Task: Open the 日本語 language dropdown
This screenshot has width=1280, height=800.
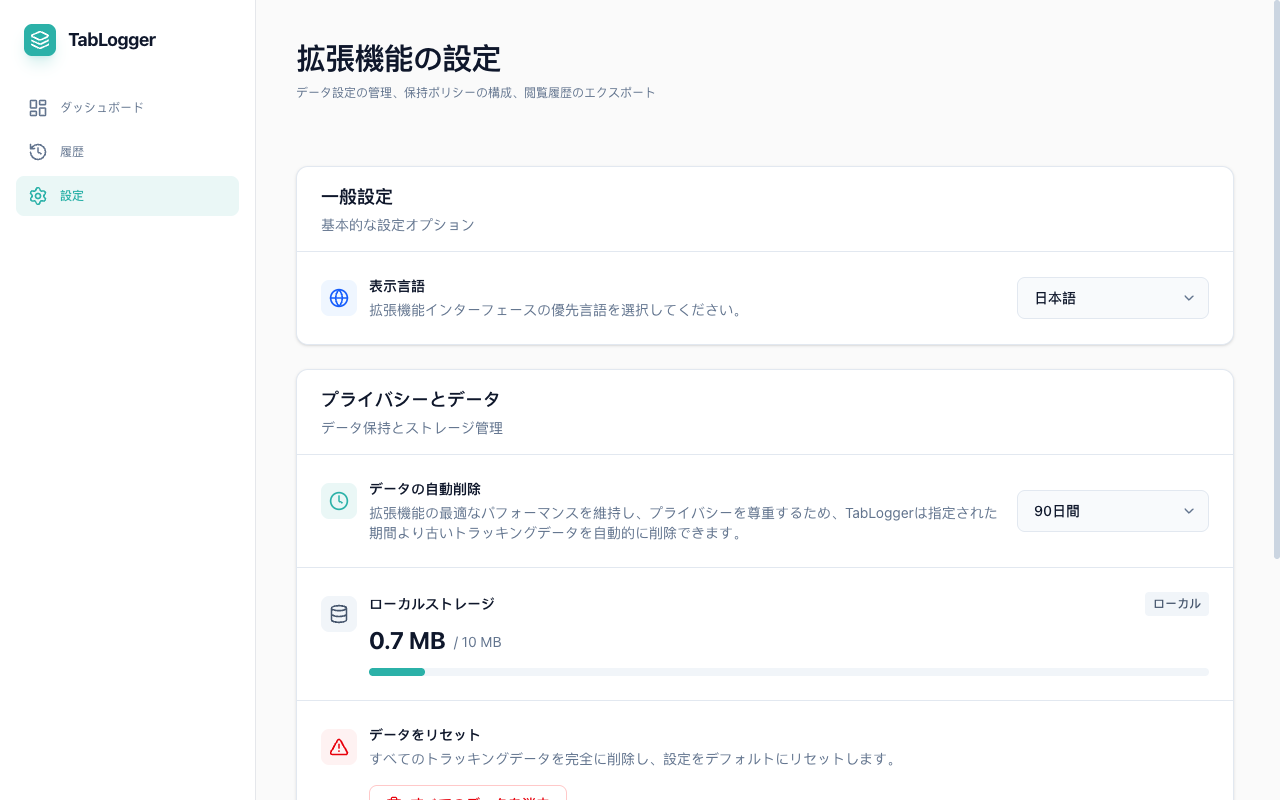Action: [x=1112, y=298]
